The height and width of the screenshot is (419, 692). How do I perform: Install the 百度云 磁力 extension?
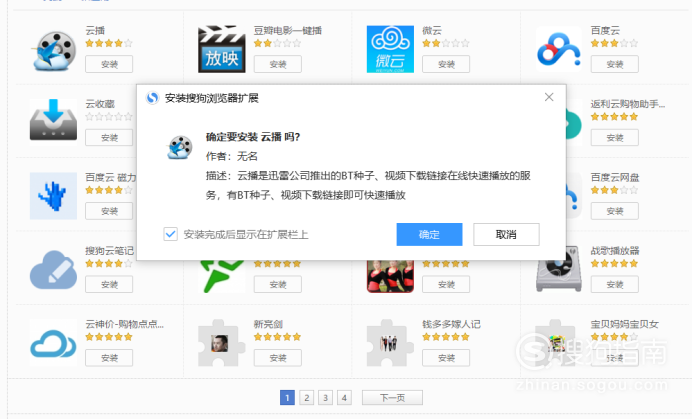(x=109, y=211)
